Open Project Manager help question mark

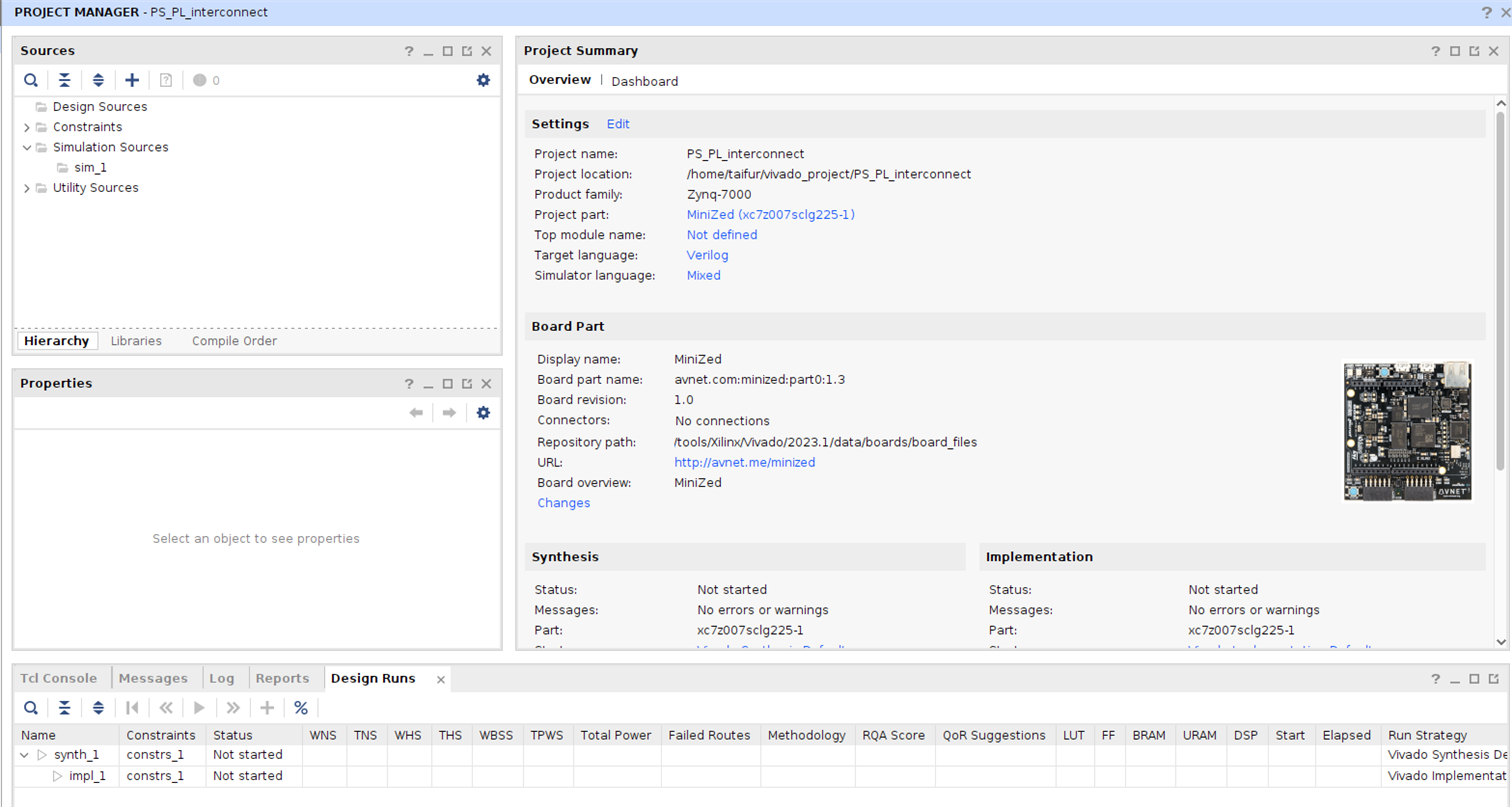pyautogui.click(x=1486, y=12)
